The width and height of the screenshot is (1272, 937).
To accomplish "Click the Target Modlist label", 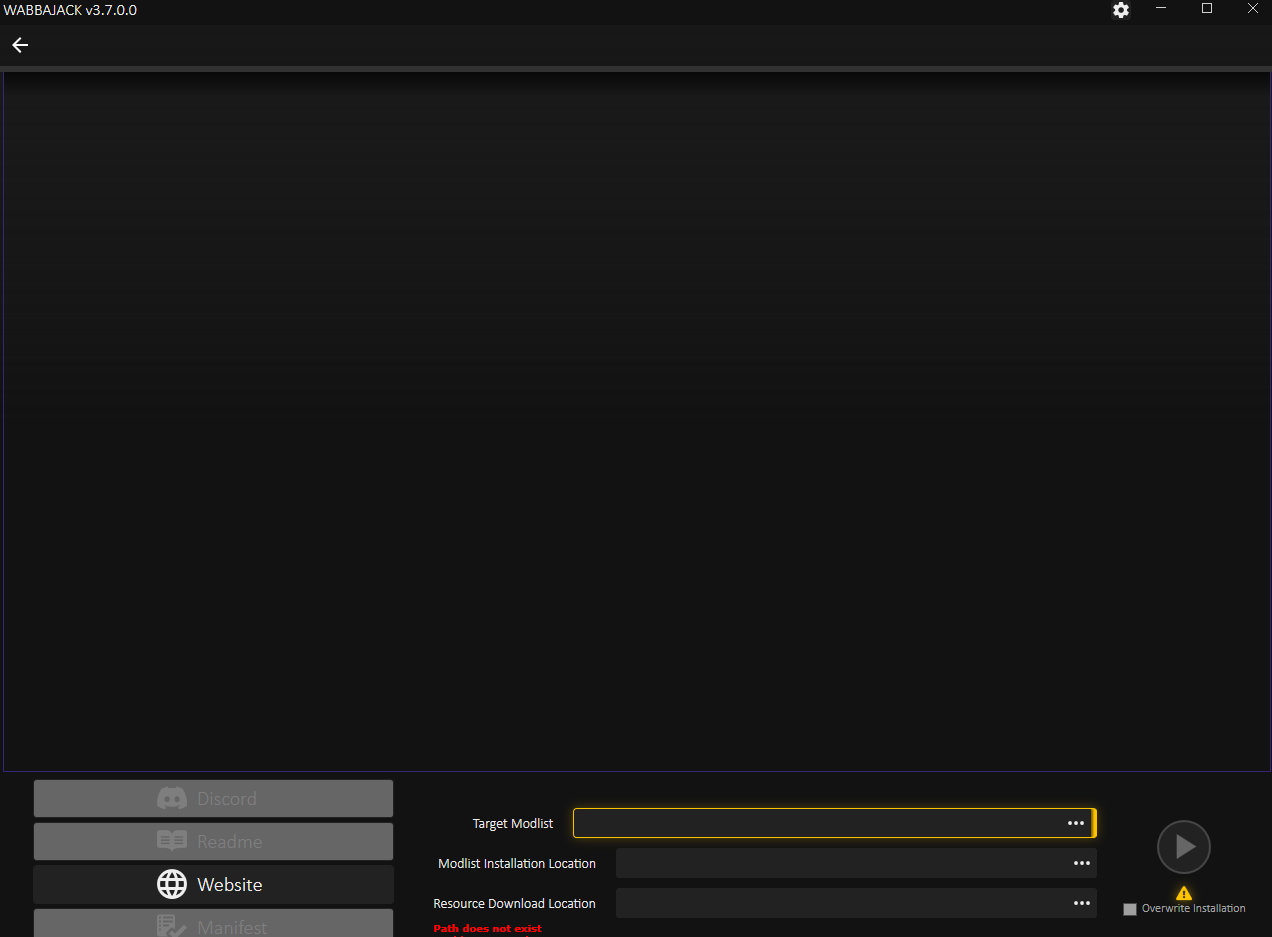I will click(513, 823).
